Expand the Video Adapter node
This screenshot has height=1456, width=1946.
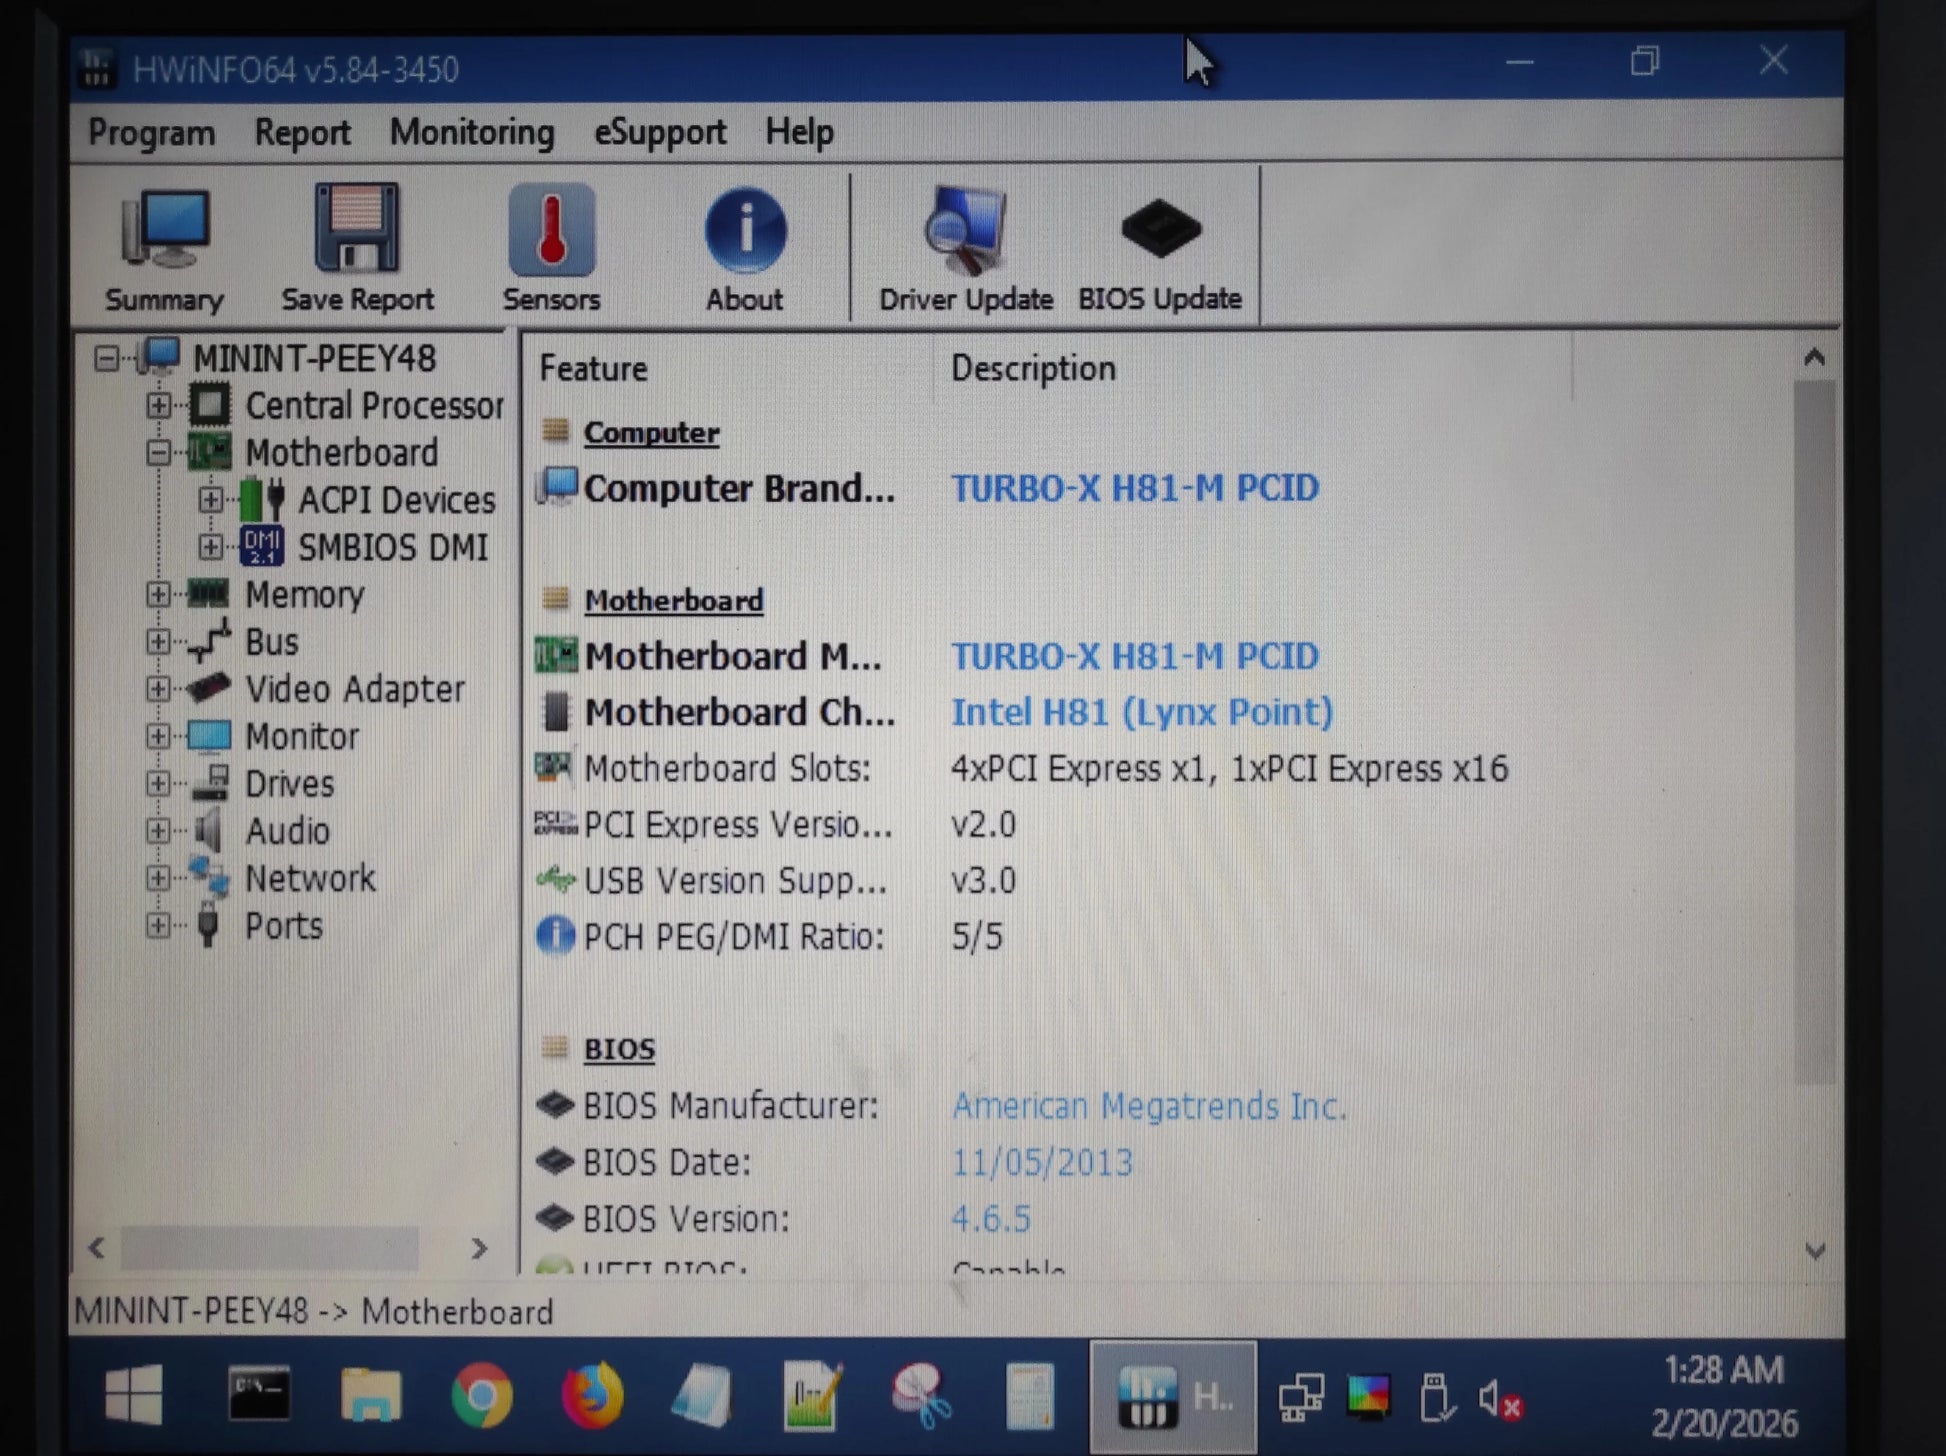(x=158, y=688)
